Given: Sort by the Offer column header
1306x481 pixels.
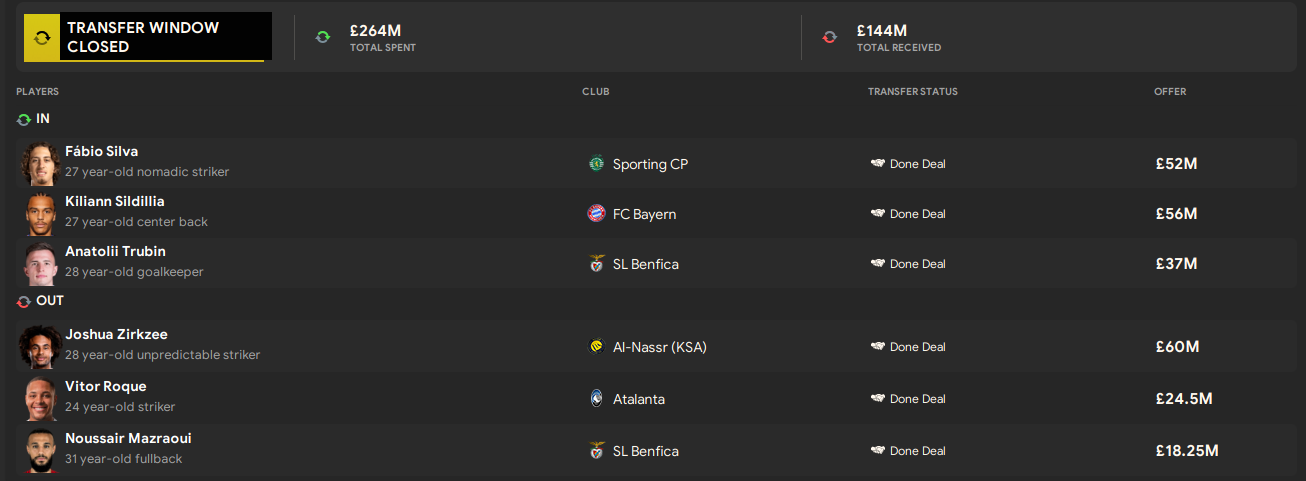Looking at the screenshot, I should pos(1170,92).
